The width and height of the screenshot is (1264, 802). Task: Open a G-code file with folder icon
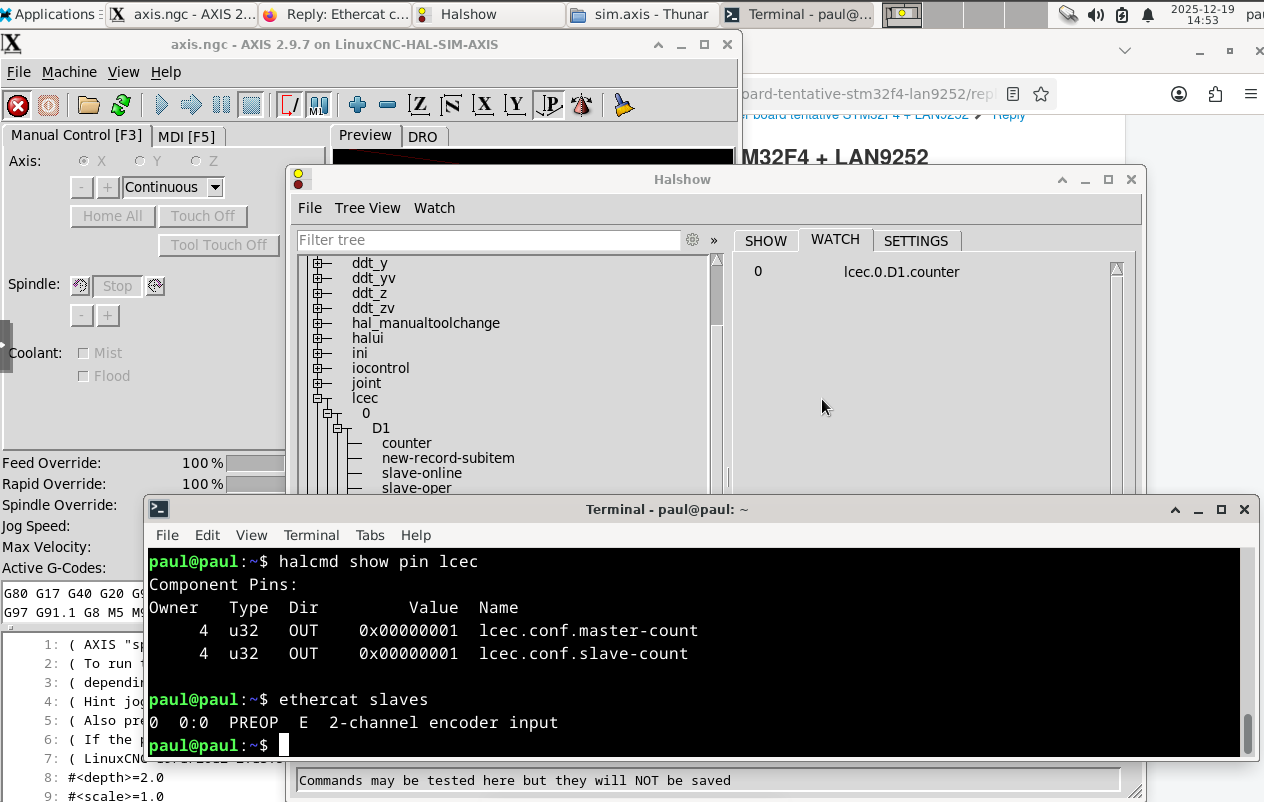click(x=89, y=105)
